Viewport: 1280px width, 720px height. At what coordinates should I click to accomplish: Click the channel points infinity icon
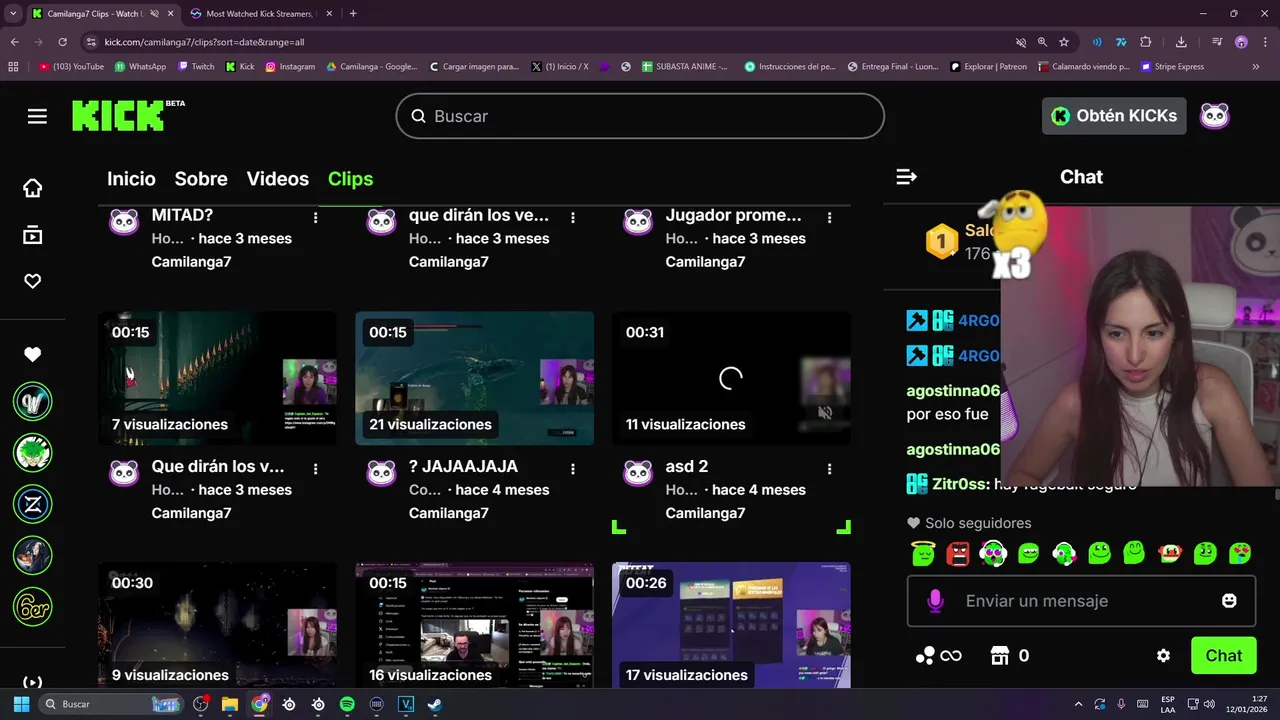click(x=939, y=656)
